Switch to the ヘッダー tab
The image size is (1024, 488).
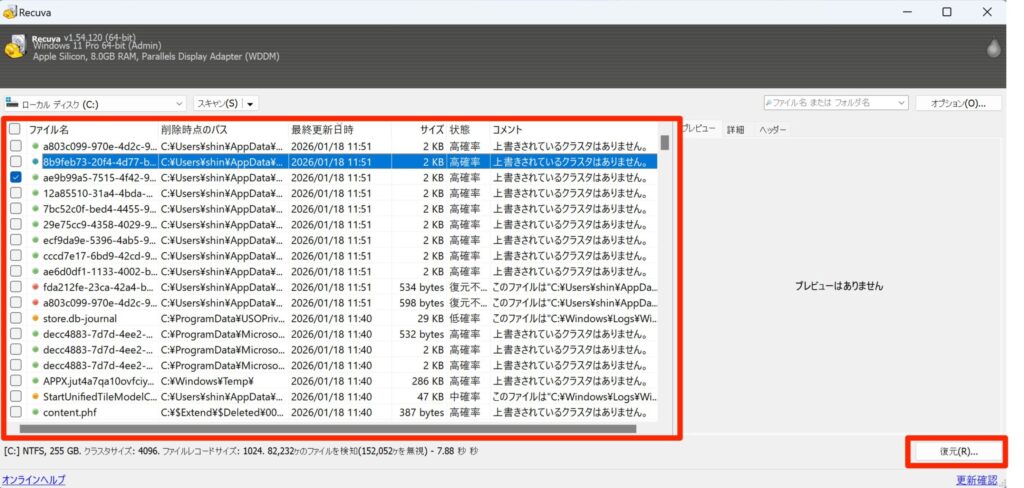(x=772, y=130)
